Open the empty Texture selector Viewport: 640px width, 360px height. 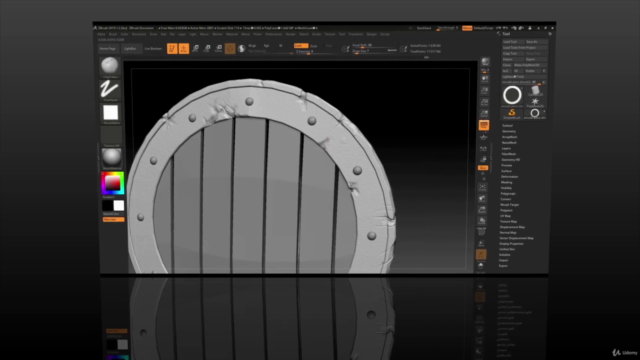pyautogui.click(x=111, y=136)
